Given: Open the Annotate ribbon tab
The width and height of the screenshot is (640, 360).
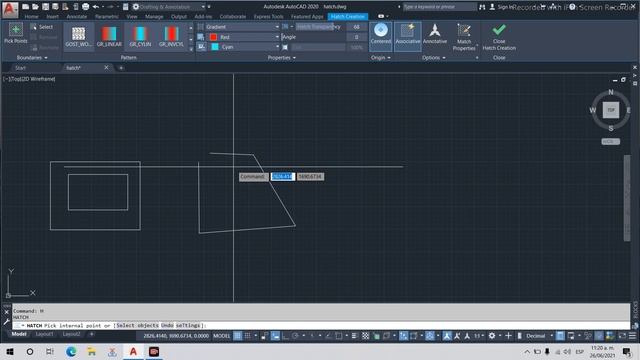Looking at the screenshot, I should click(77, 17).
